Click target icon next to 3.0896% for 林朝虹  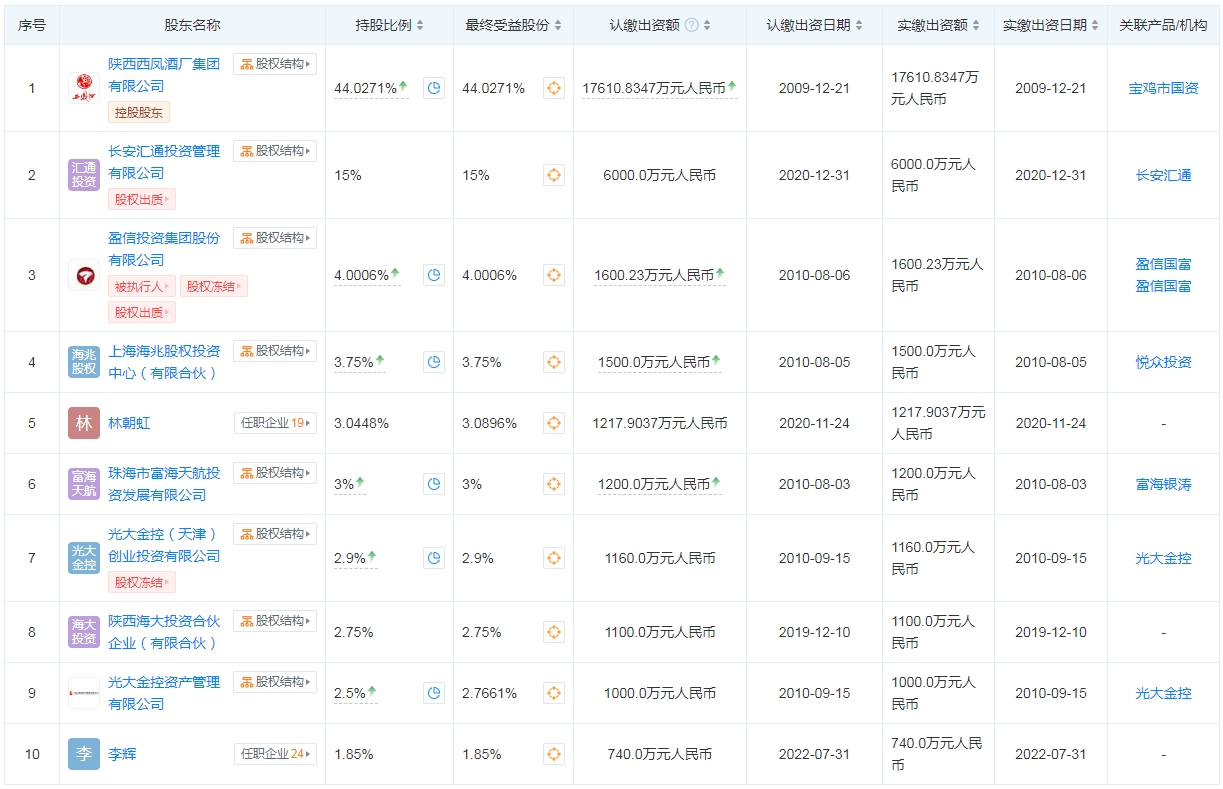tap(554, 424)
